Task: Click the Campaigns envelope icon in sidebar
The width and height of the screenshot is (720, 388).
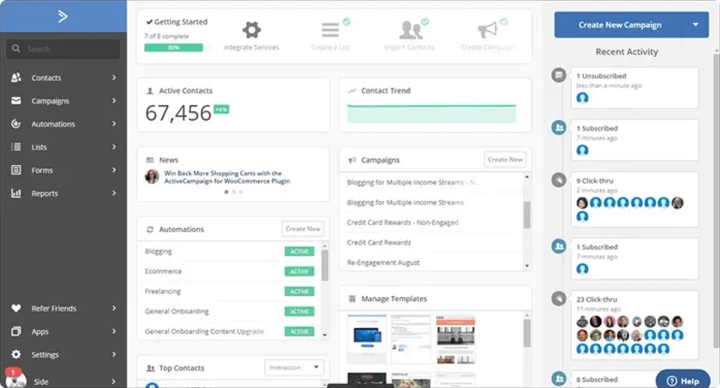Action: point(16,101)
